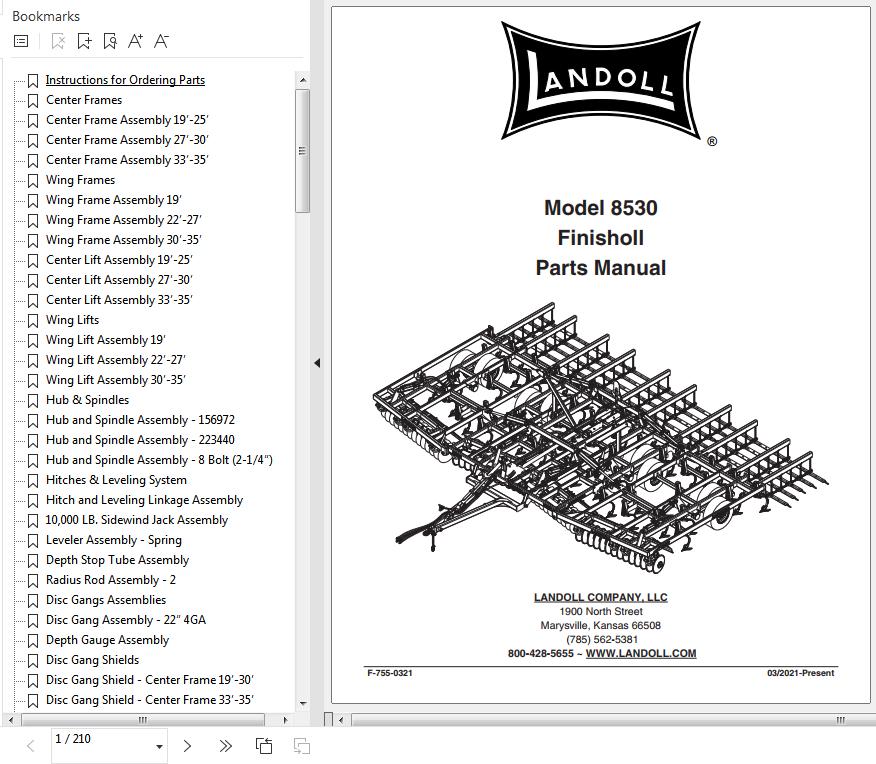Select the Disc Gang Shields bookmark
Screen dimensions: 876x764
[92, 660]
